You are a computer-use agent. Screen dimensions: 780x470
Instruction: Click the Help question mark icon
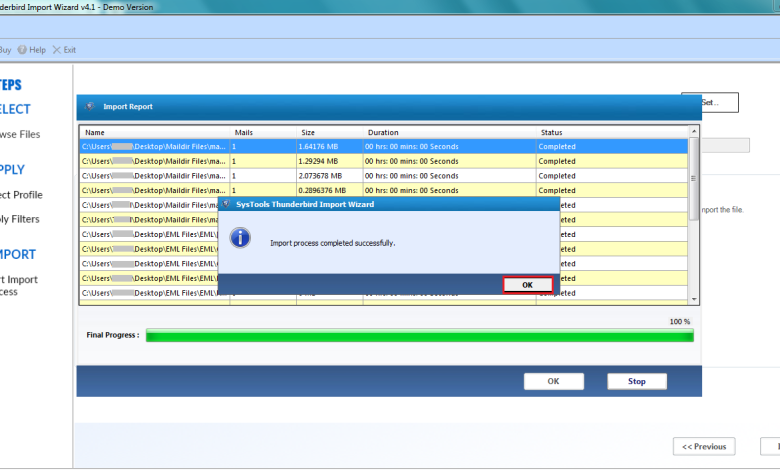pyautogui.click(x=22, y=50)
